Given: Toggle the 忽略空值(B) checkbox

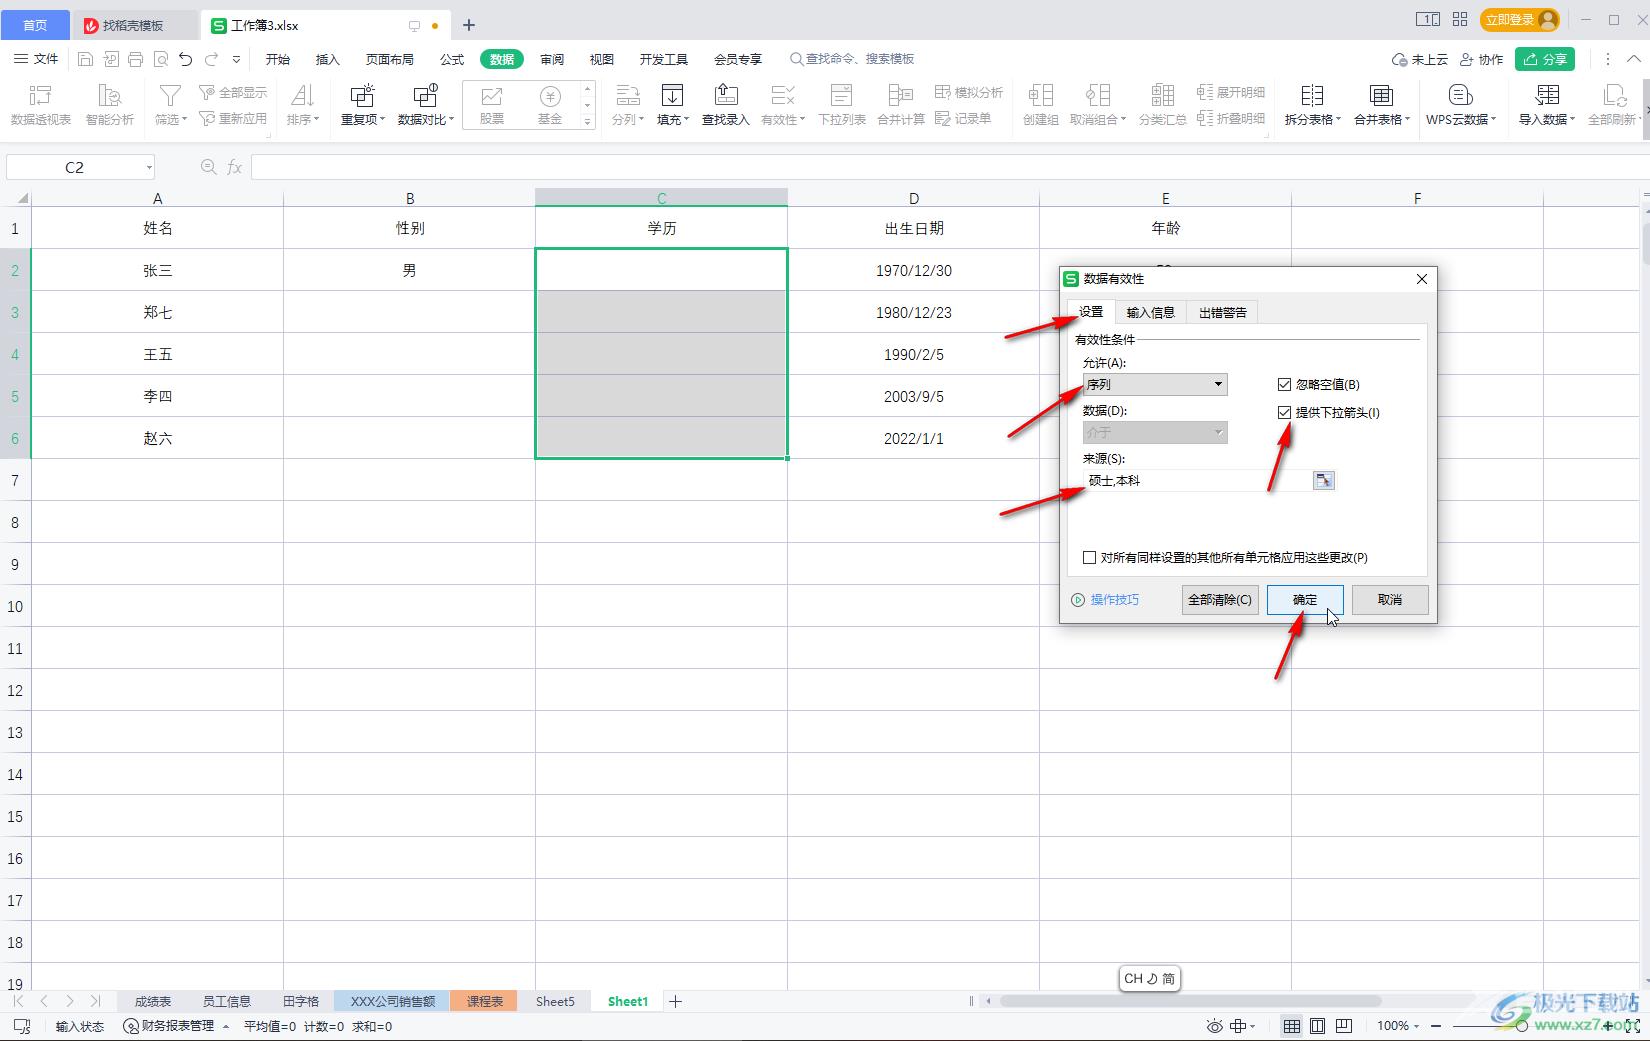Looking at the screenshot, I should point(1284,384).
